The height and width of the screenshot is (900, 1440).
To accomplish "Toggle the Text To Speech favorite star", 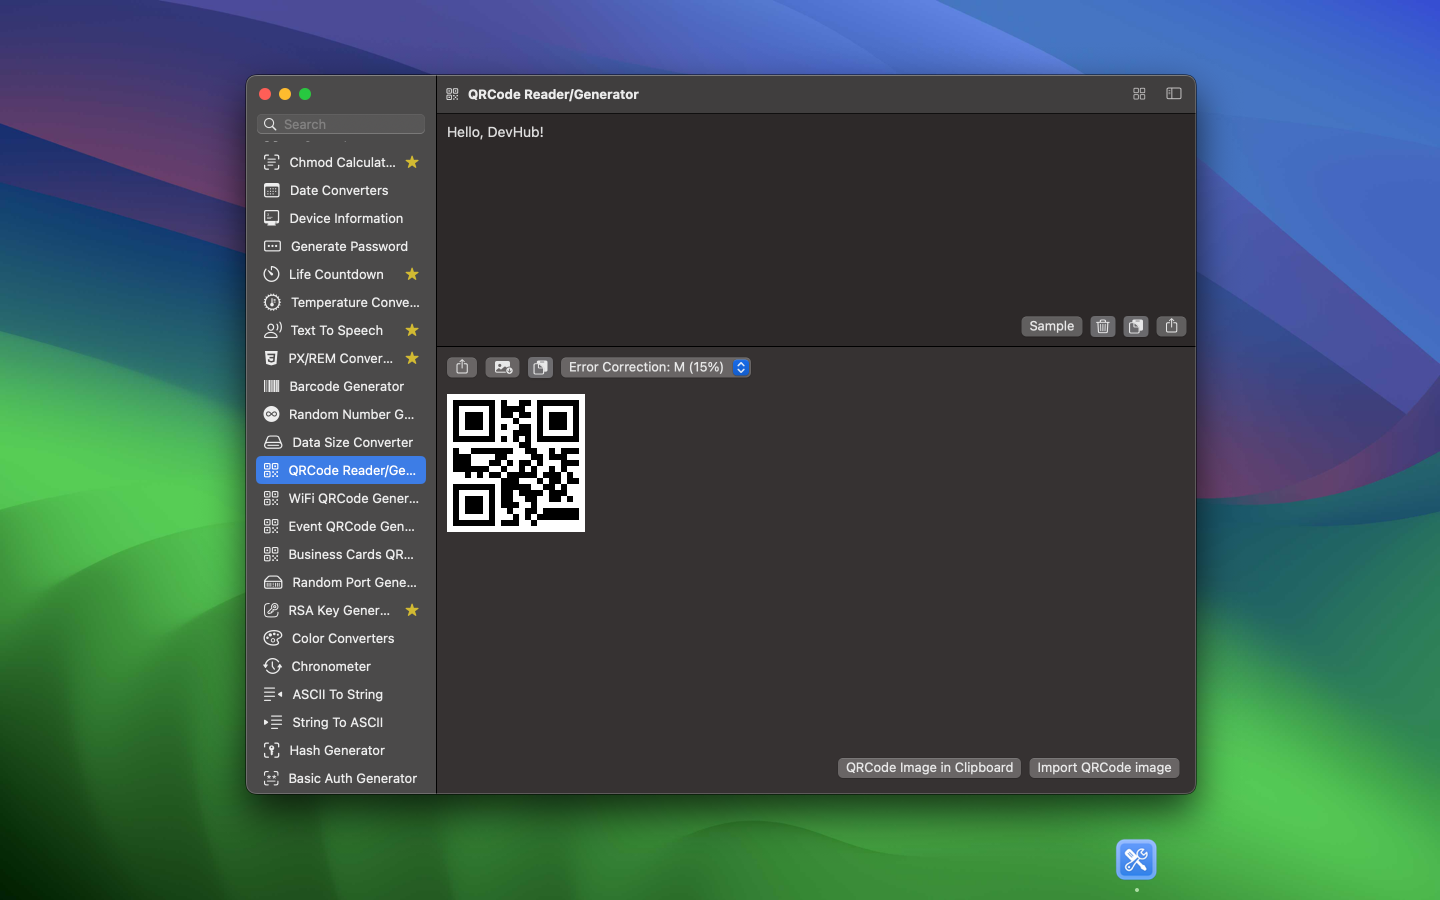I will (412, 330).
